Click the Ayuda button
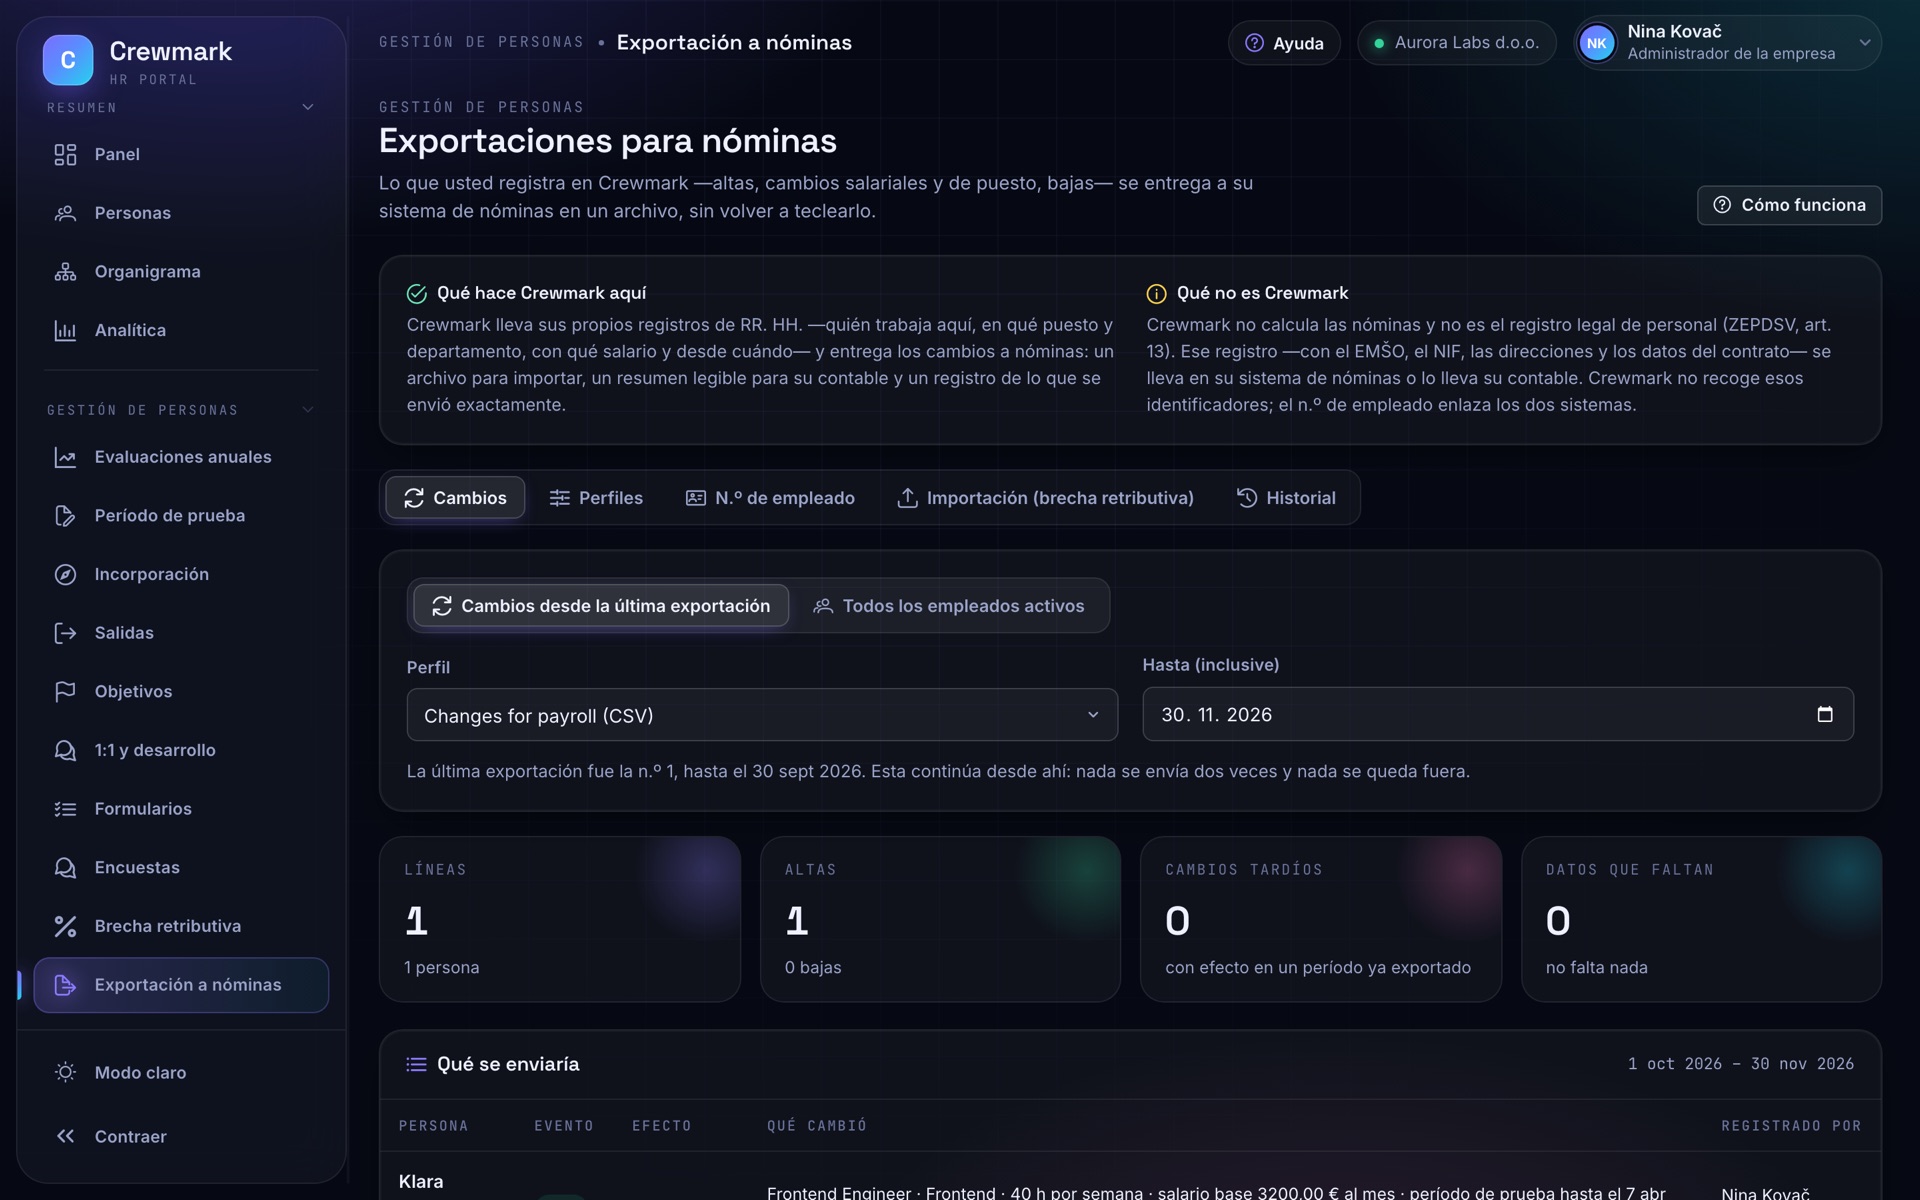Screen dimensions: 1920x1200 (x=1284, y=43)
